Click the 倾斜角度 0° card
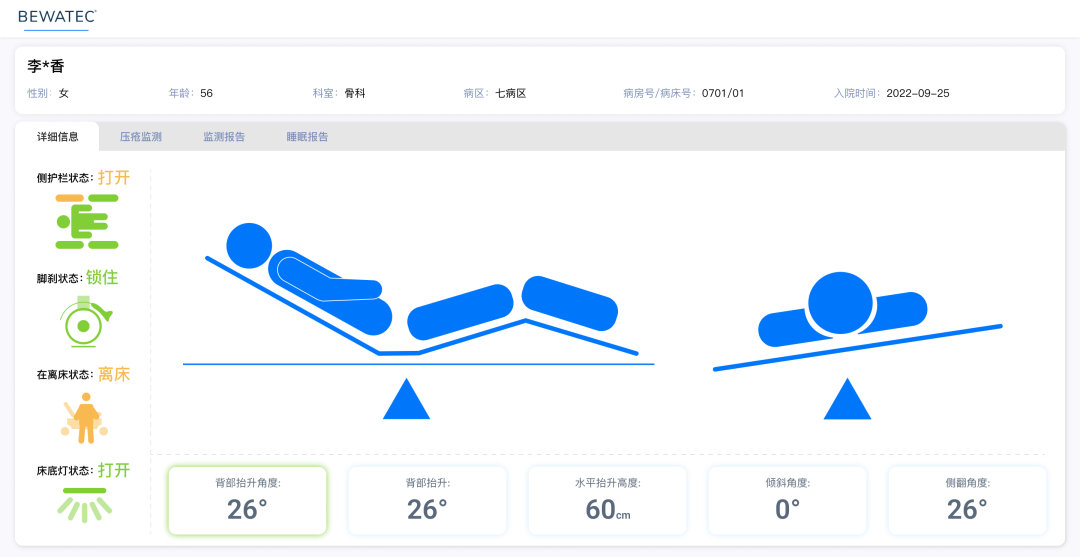This screenshot has height=557, width=1080. pyautogui.click(x=787, y=500)
